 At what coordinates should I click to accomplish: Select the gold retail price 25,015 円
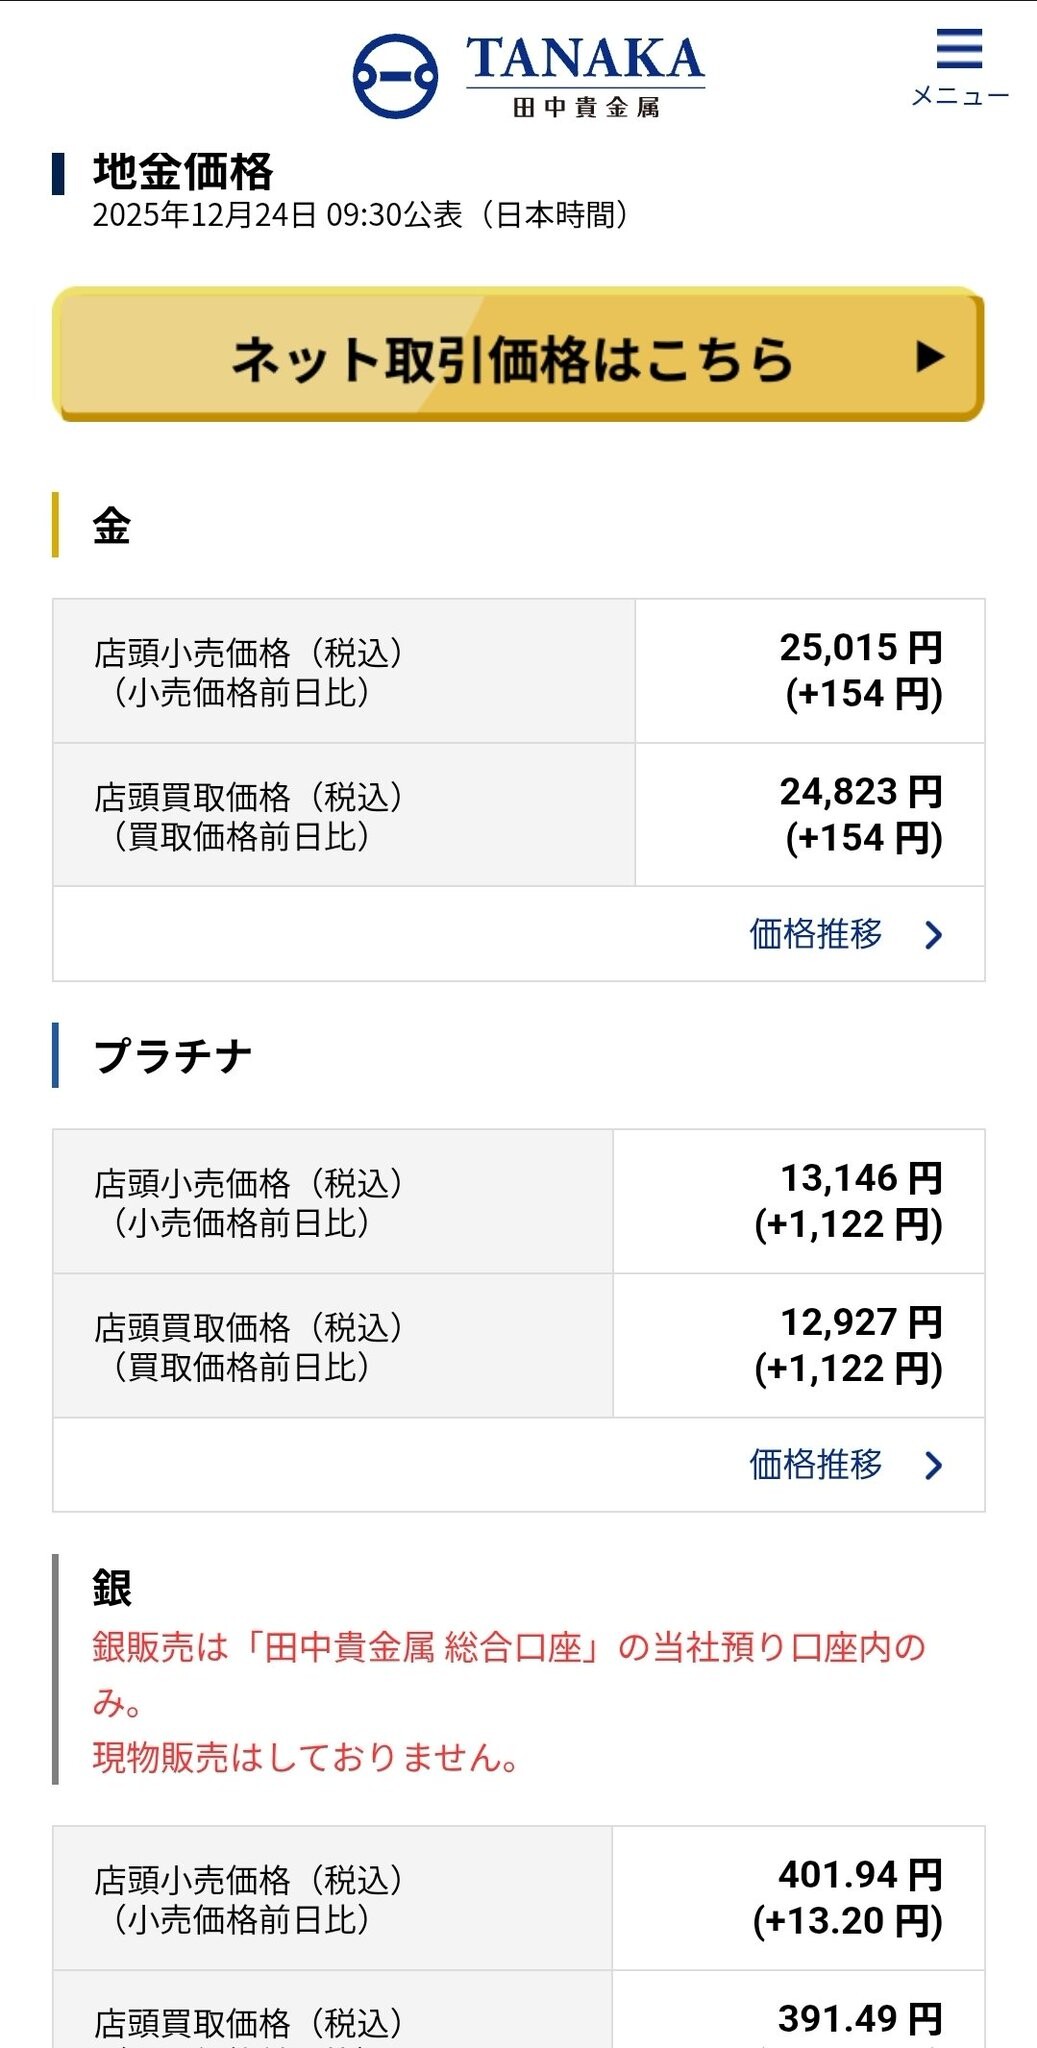861,648
